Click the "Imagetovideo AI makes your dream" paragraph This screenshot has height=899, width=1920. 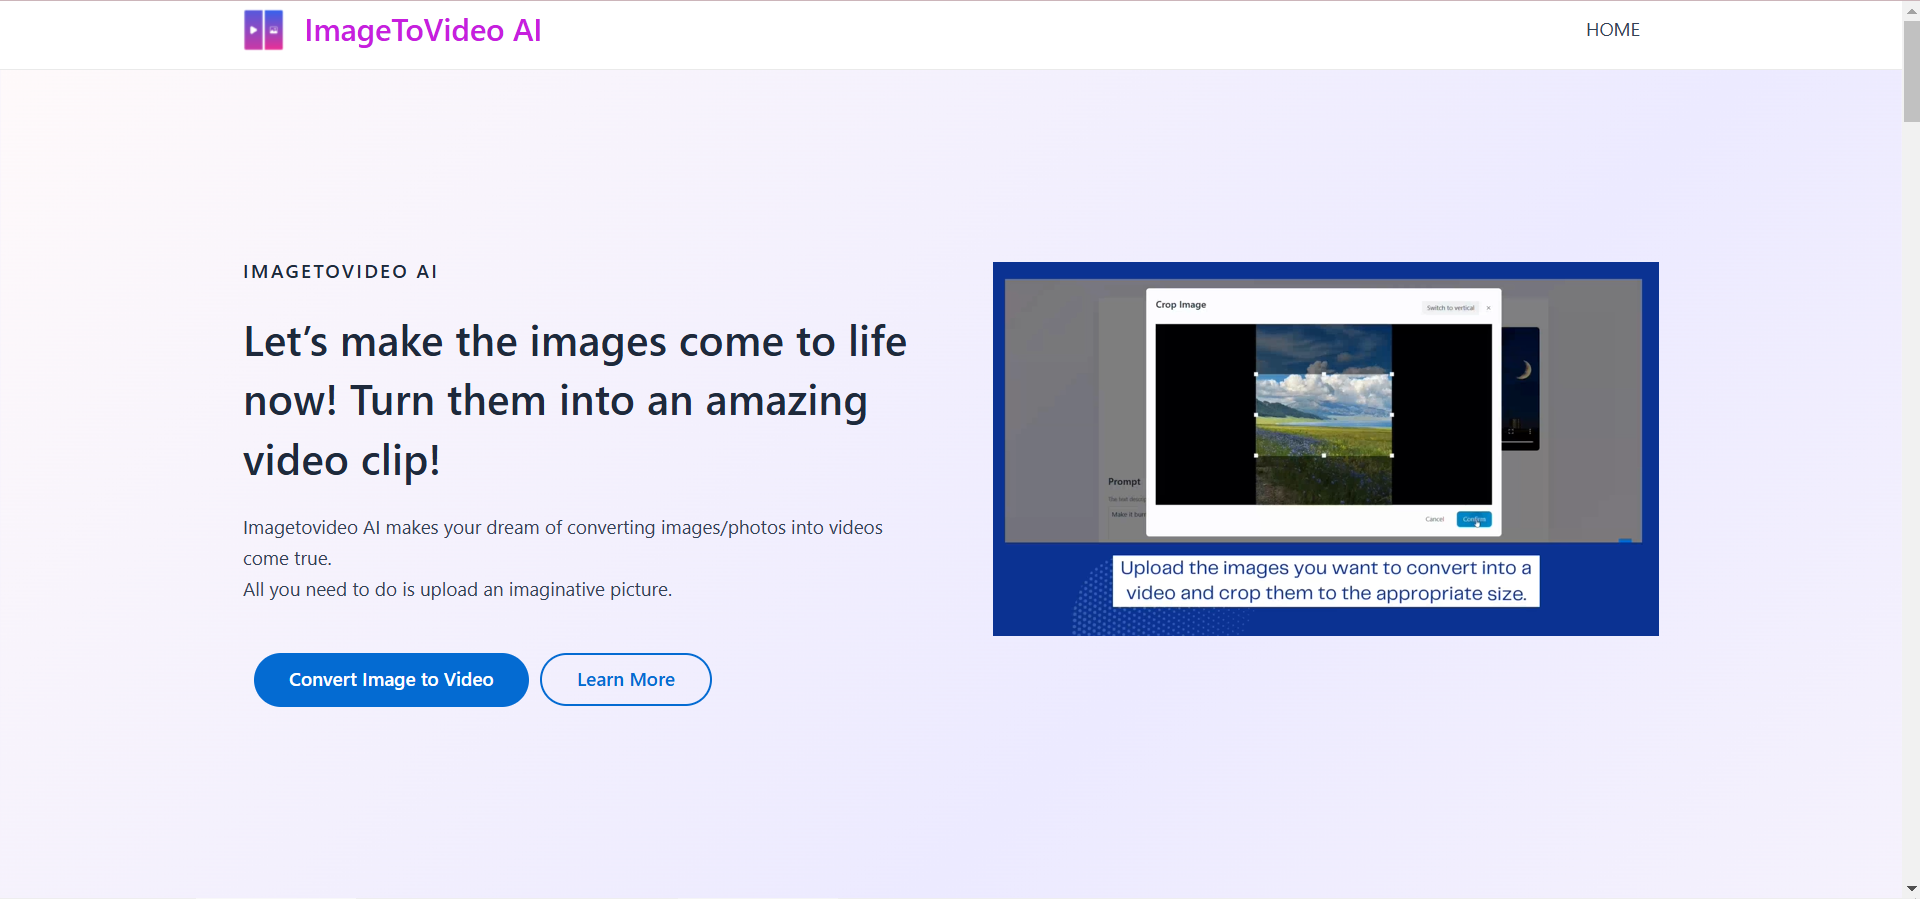pos(563,543)
